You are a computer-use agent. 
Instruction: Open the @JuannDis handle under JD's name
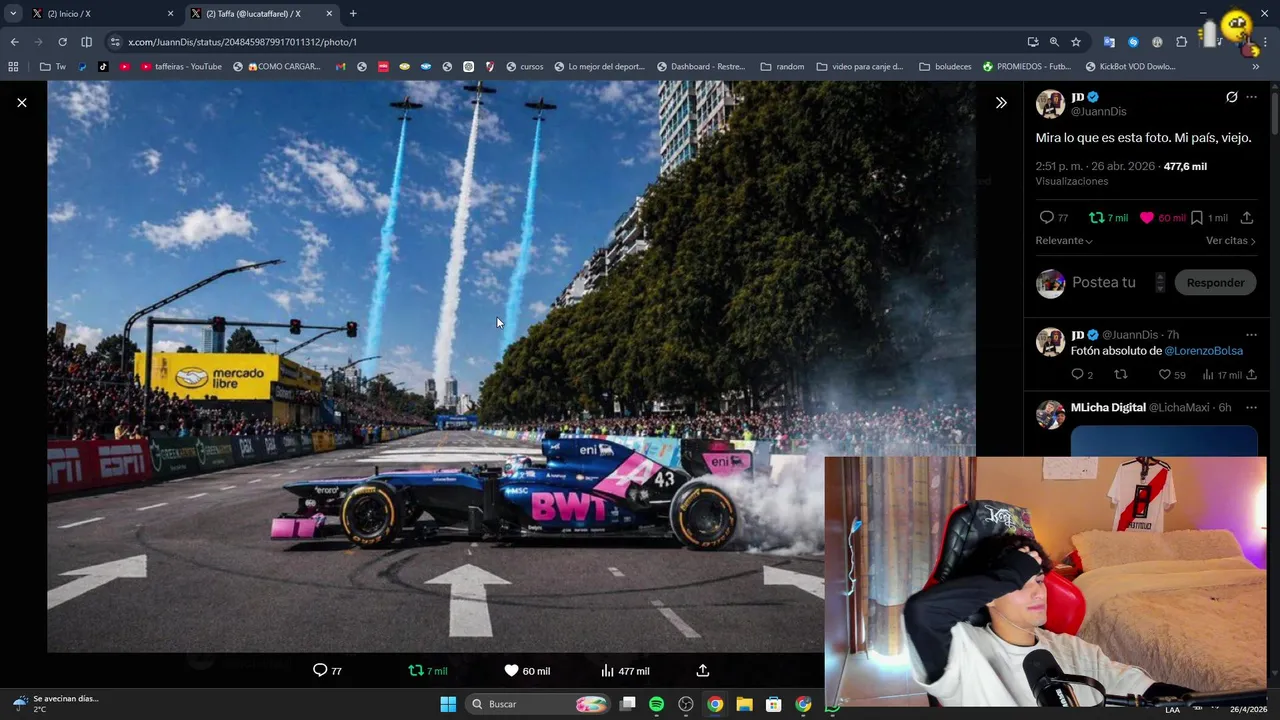point(1098,112)
